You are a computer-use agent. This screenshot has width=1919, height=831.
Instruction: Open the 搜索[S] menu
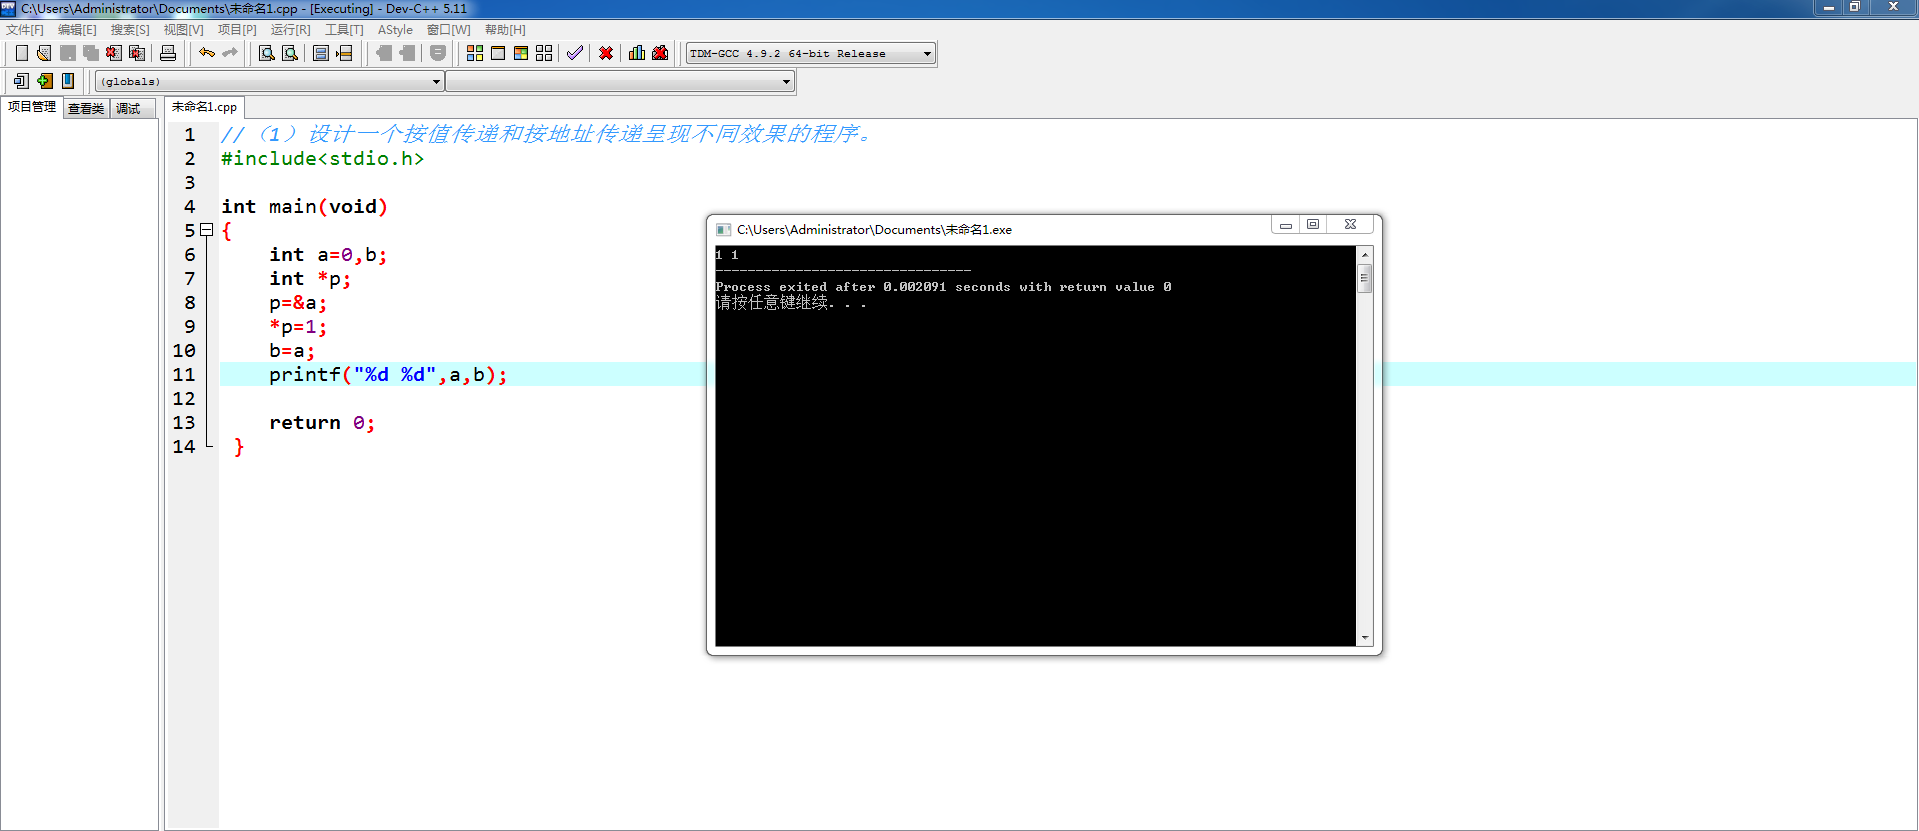click(130, 30)
